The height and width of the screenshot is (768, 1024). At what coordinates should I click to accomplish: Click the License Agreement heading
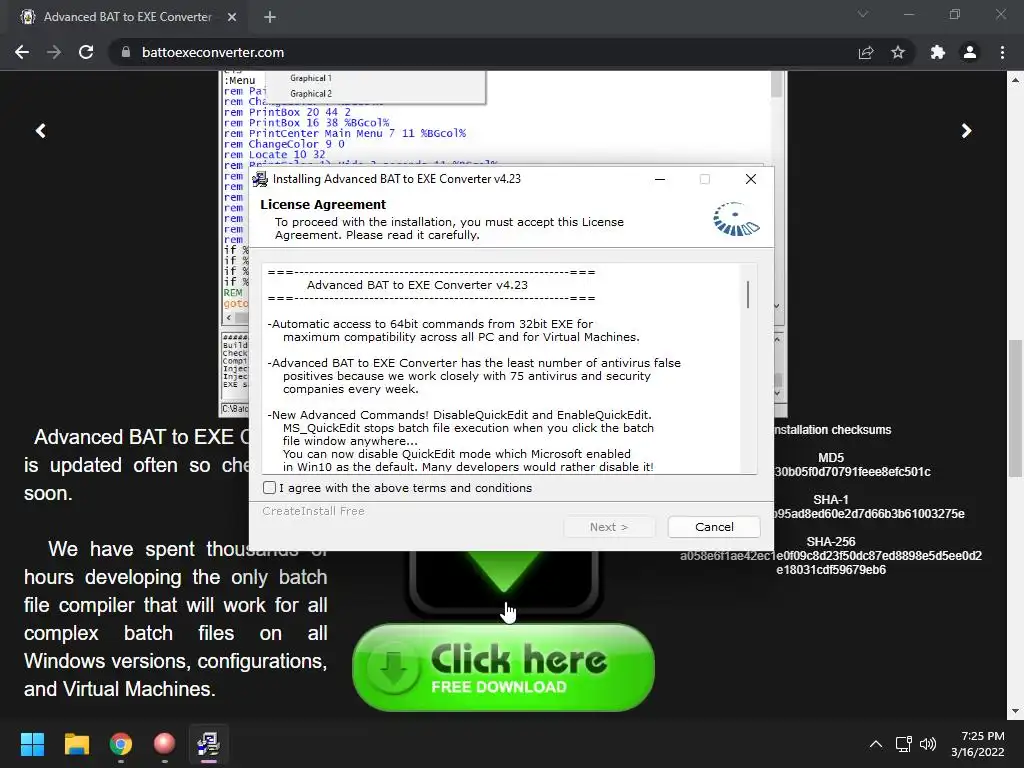323,204
